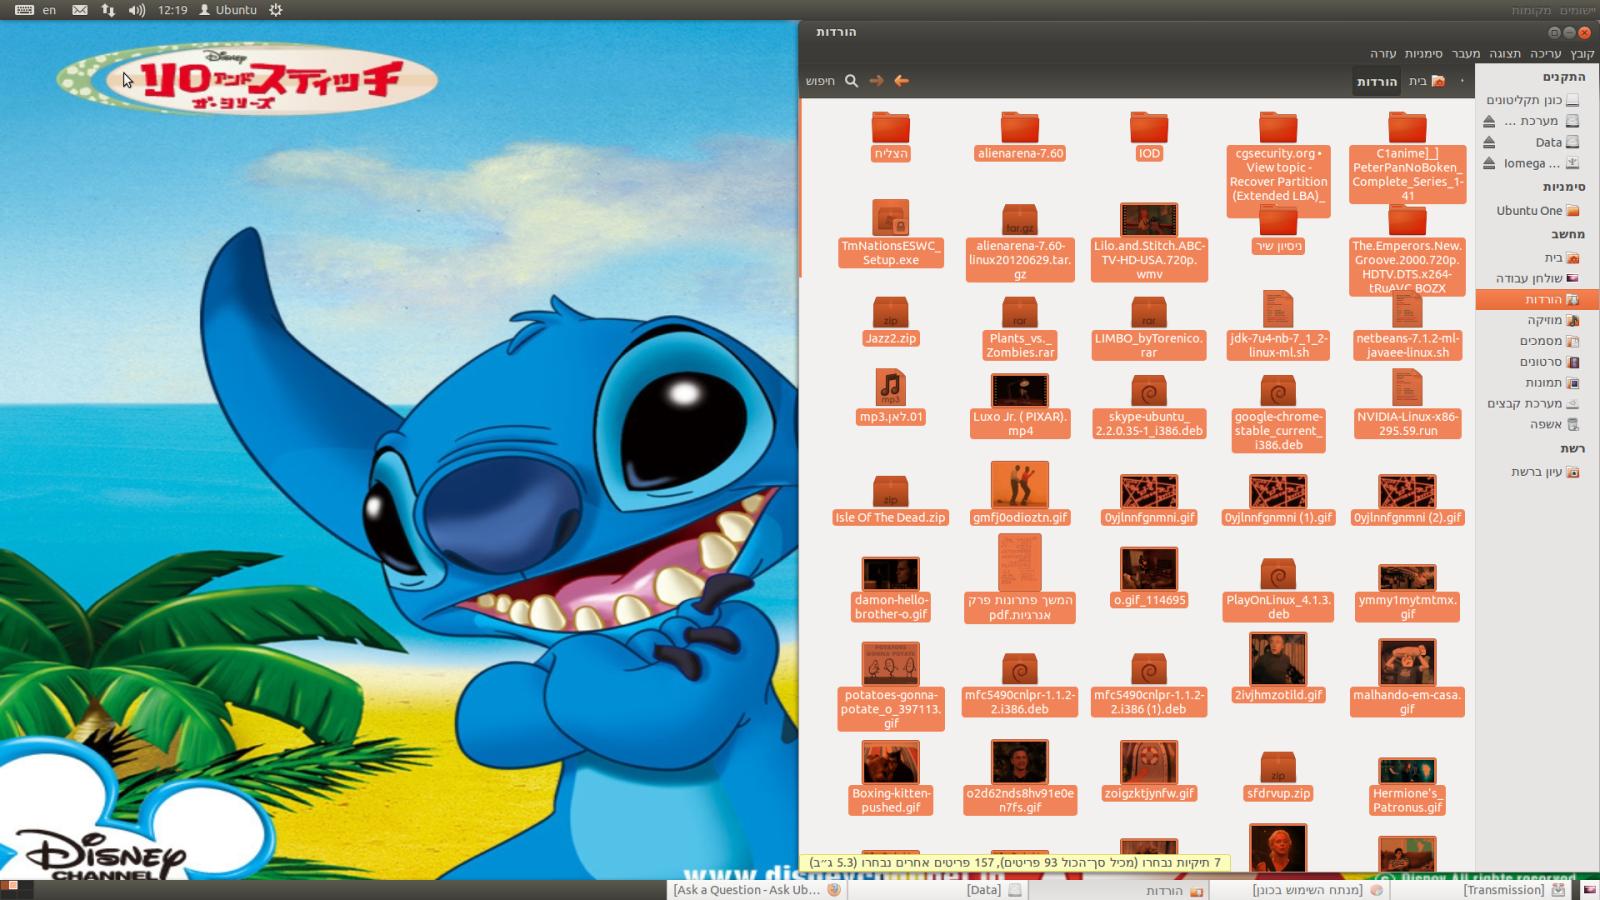Click the הורדות breadcrumb in path bar
This screenshot has height=900, width=1600.
[x=1377, y=81]
